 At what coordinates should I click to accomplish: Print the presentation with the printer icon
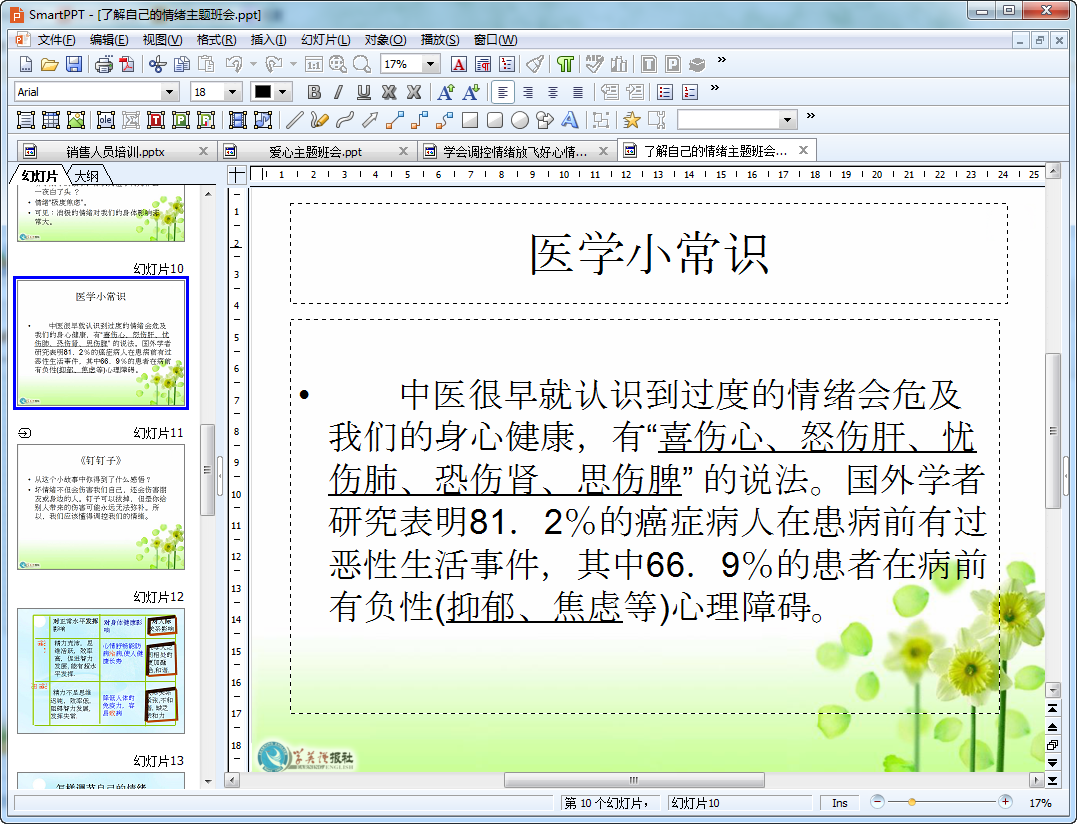104,65
